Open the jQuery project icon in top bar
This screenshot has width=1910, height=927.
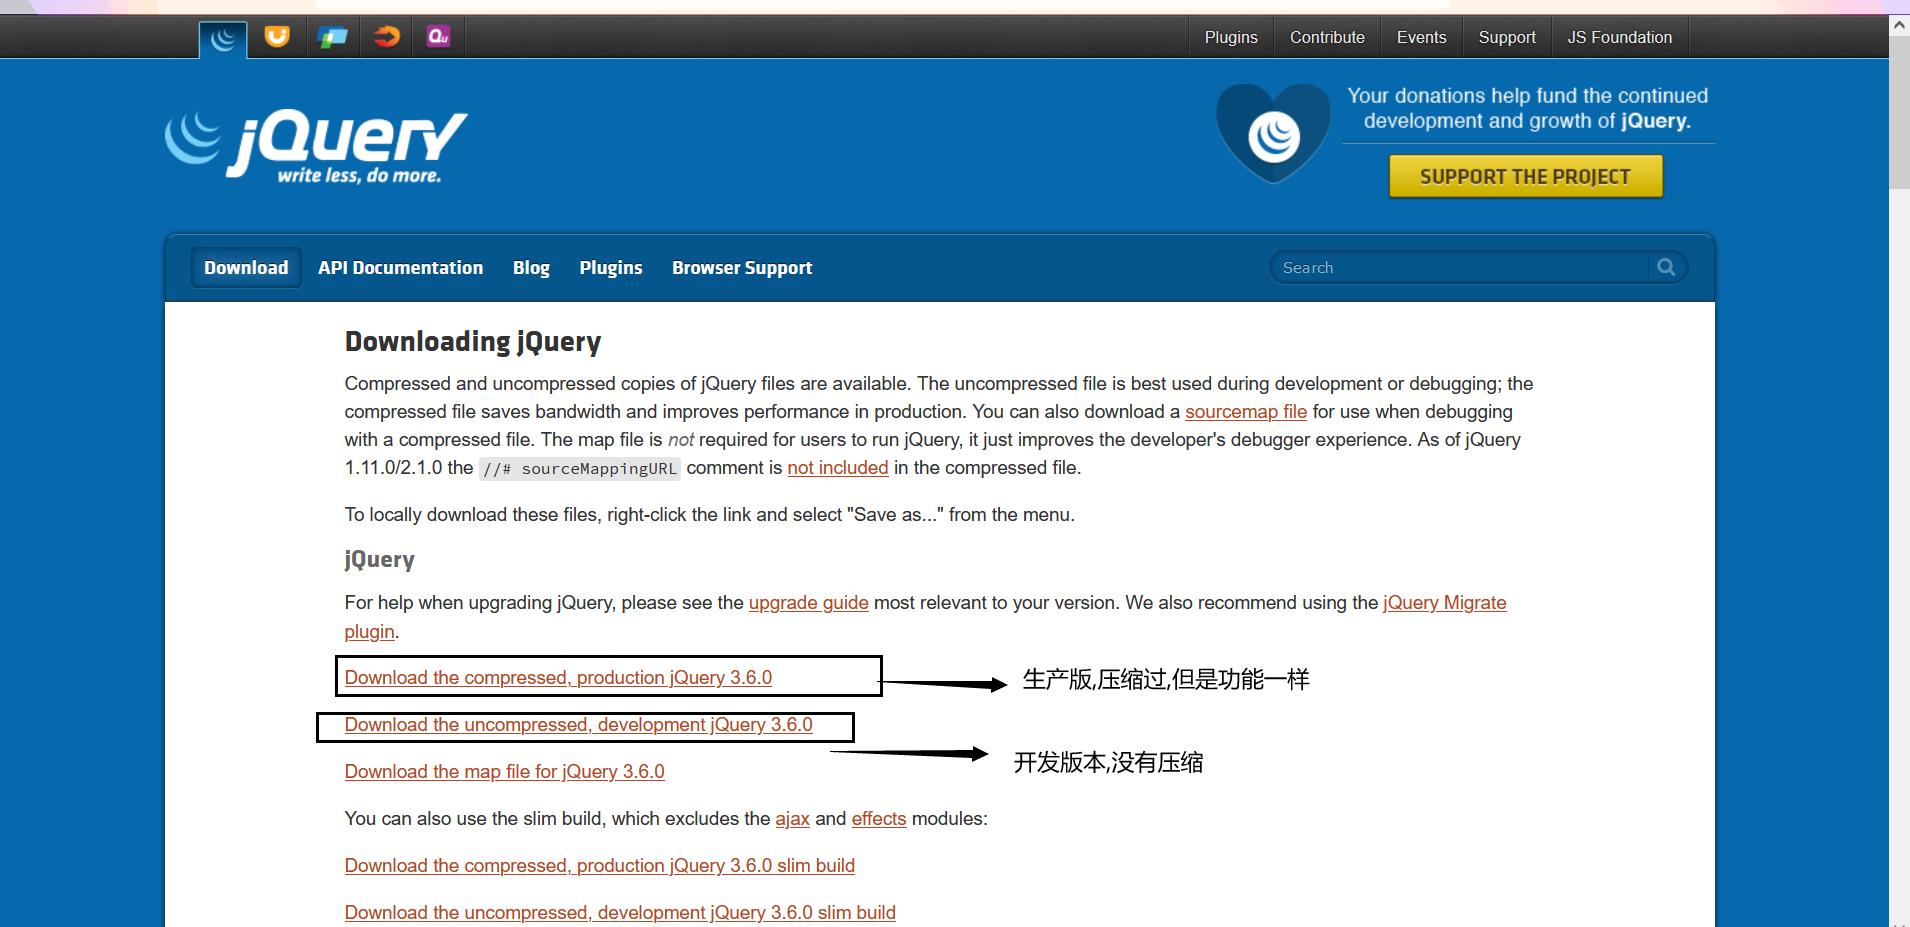[223, 39]
